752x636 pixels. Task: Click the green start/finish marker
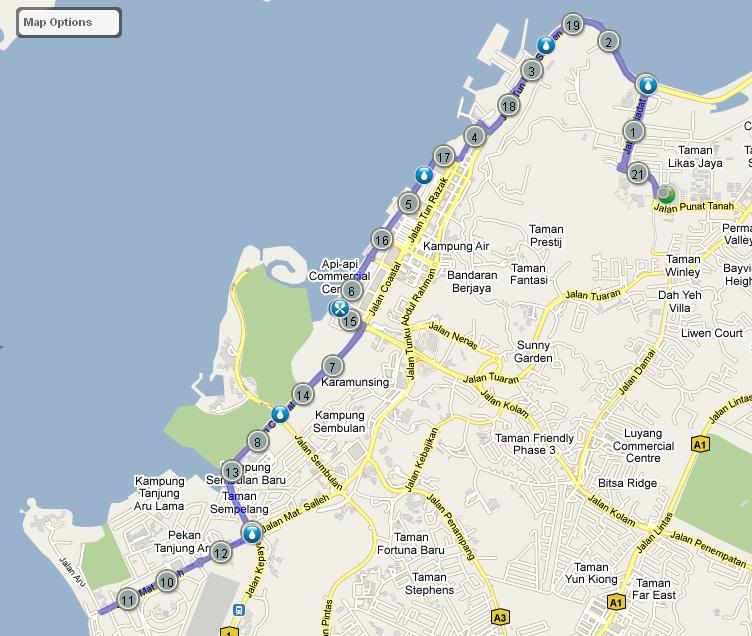665,194
